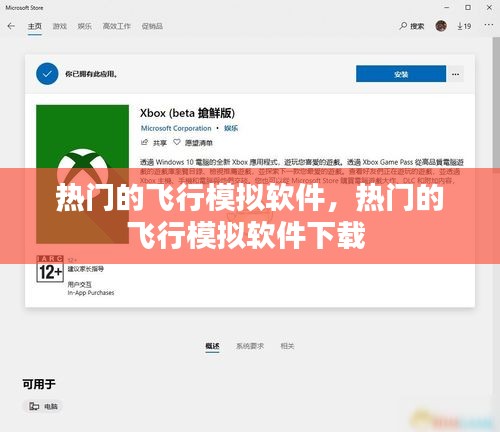Click the IARC 12+ rating badge
Image resolution: width=500 pixels, height=432 pixels.
click(50, 269)
